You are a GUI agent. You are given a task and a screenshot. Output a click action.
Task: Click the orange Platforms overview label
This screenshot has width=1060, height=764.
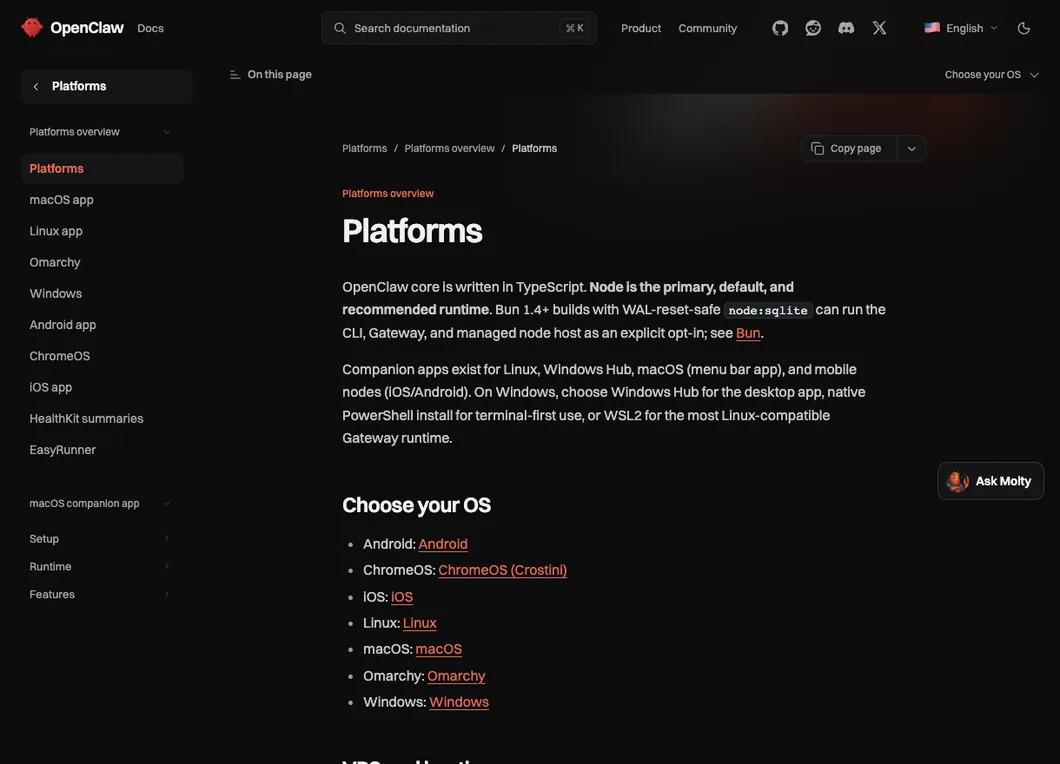click(x=388, y=193)
